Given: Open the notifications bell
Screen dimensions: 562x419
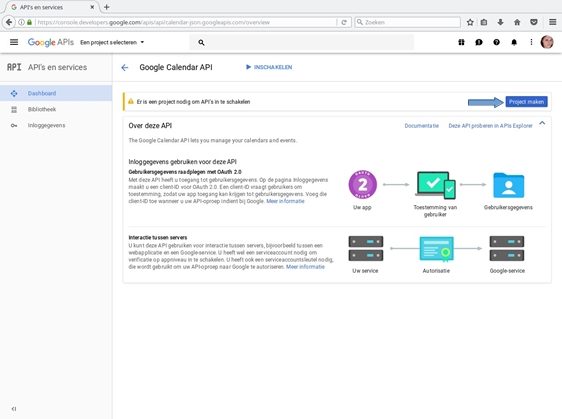Looking at the screenshot, I should point(514,42).
